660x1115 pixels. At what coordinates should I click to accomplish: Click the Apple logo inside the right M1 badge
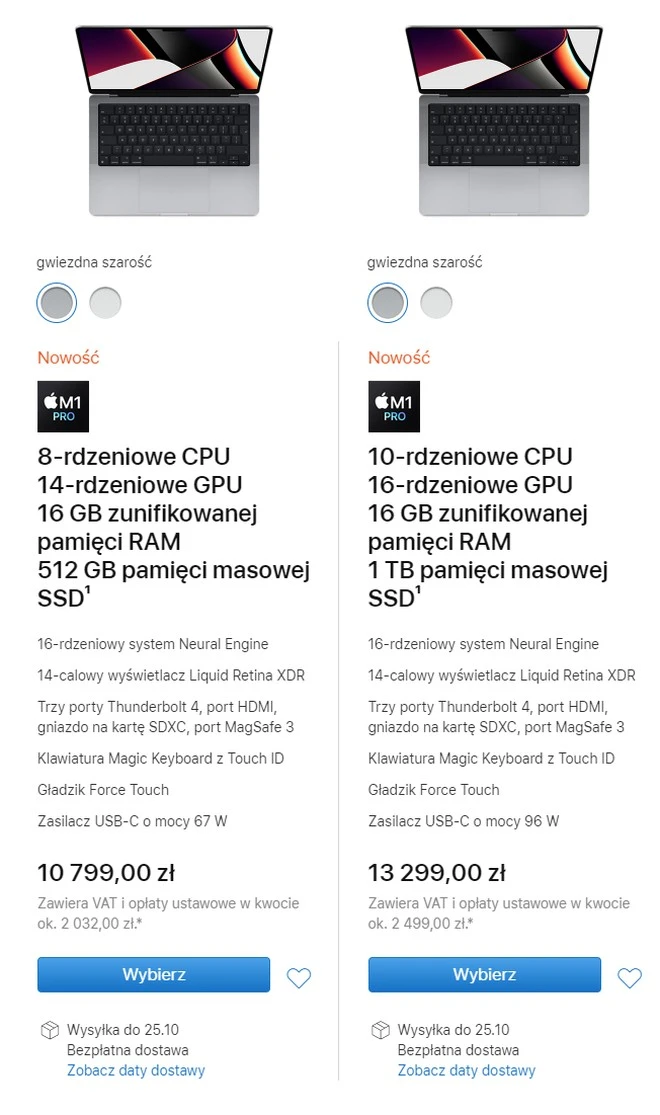tap(380, 399)
